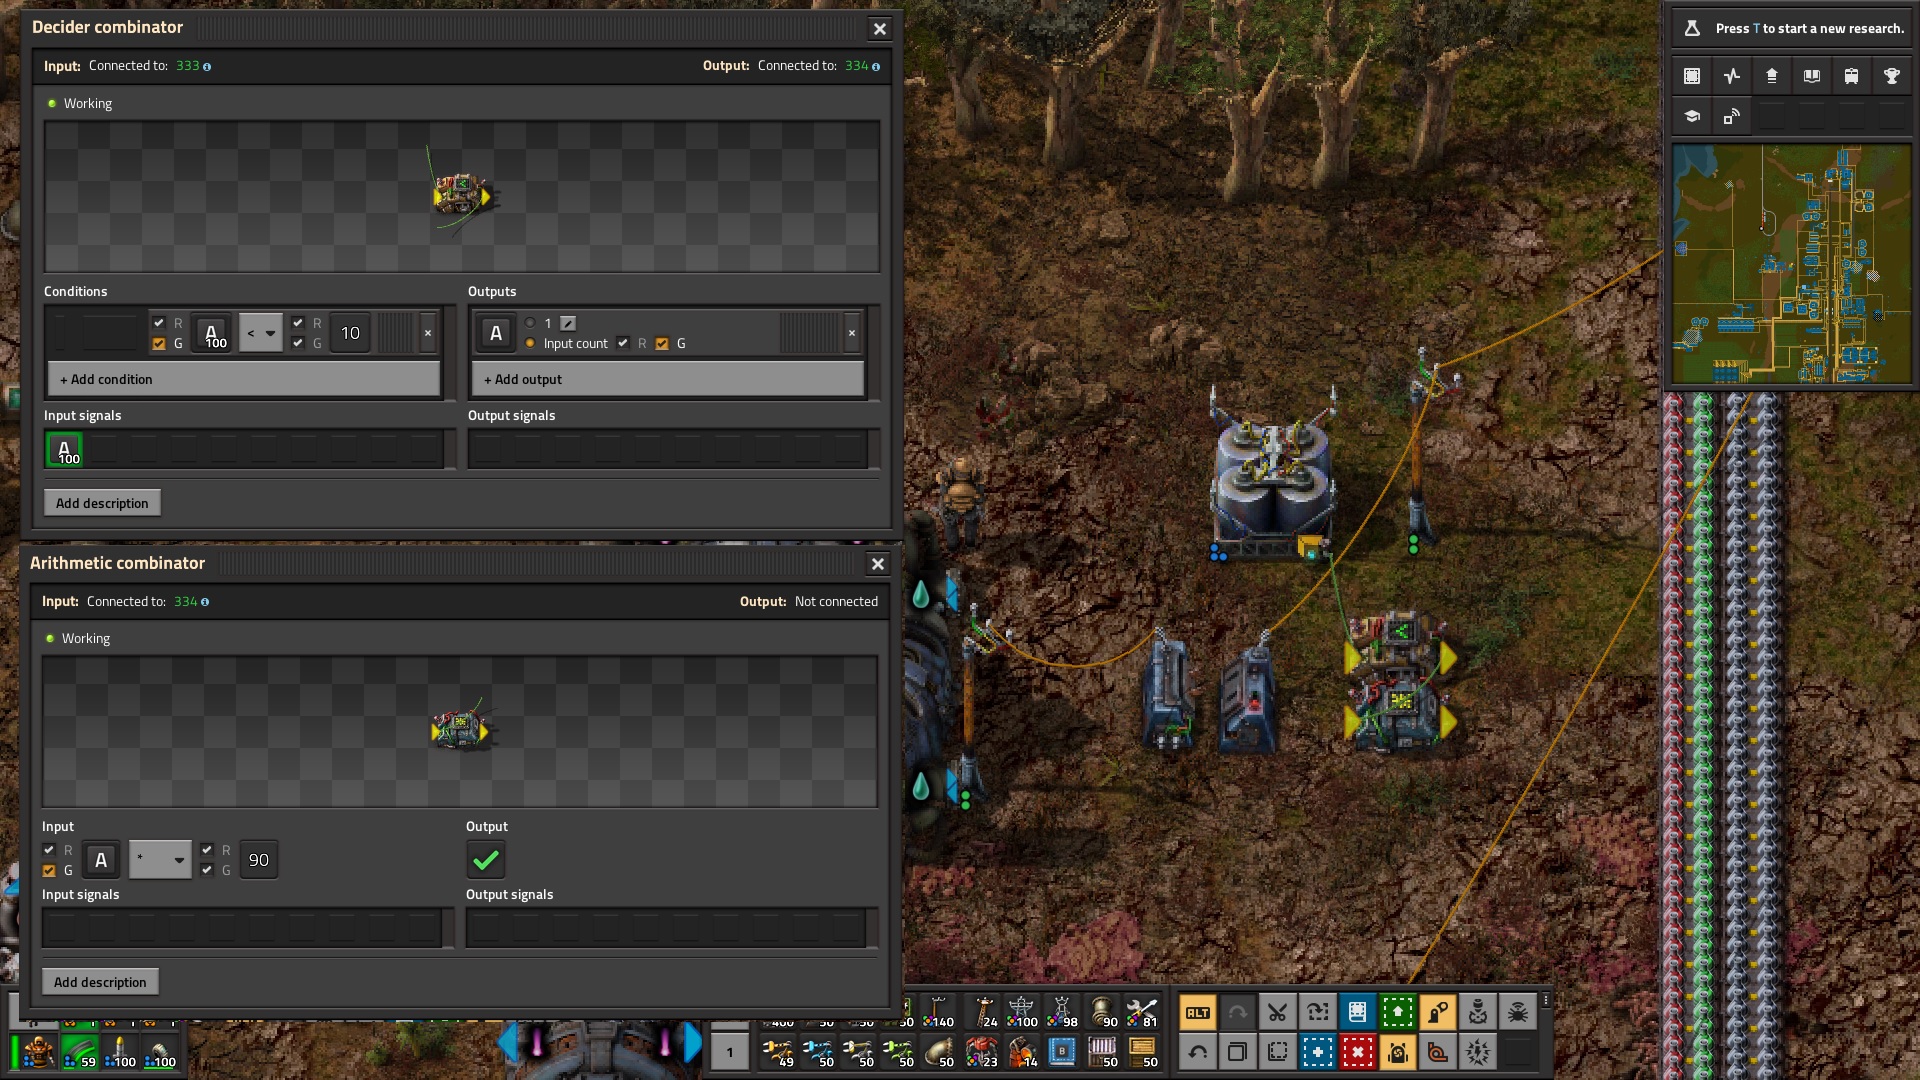Viewport: 1920px width, 1080px height.
Task: Open the tips and tricks graduation cap
Action: (1692, 116)
